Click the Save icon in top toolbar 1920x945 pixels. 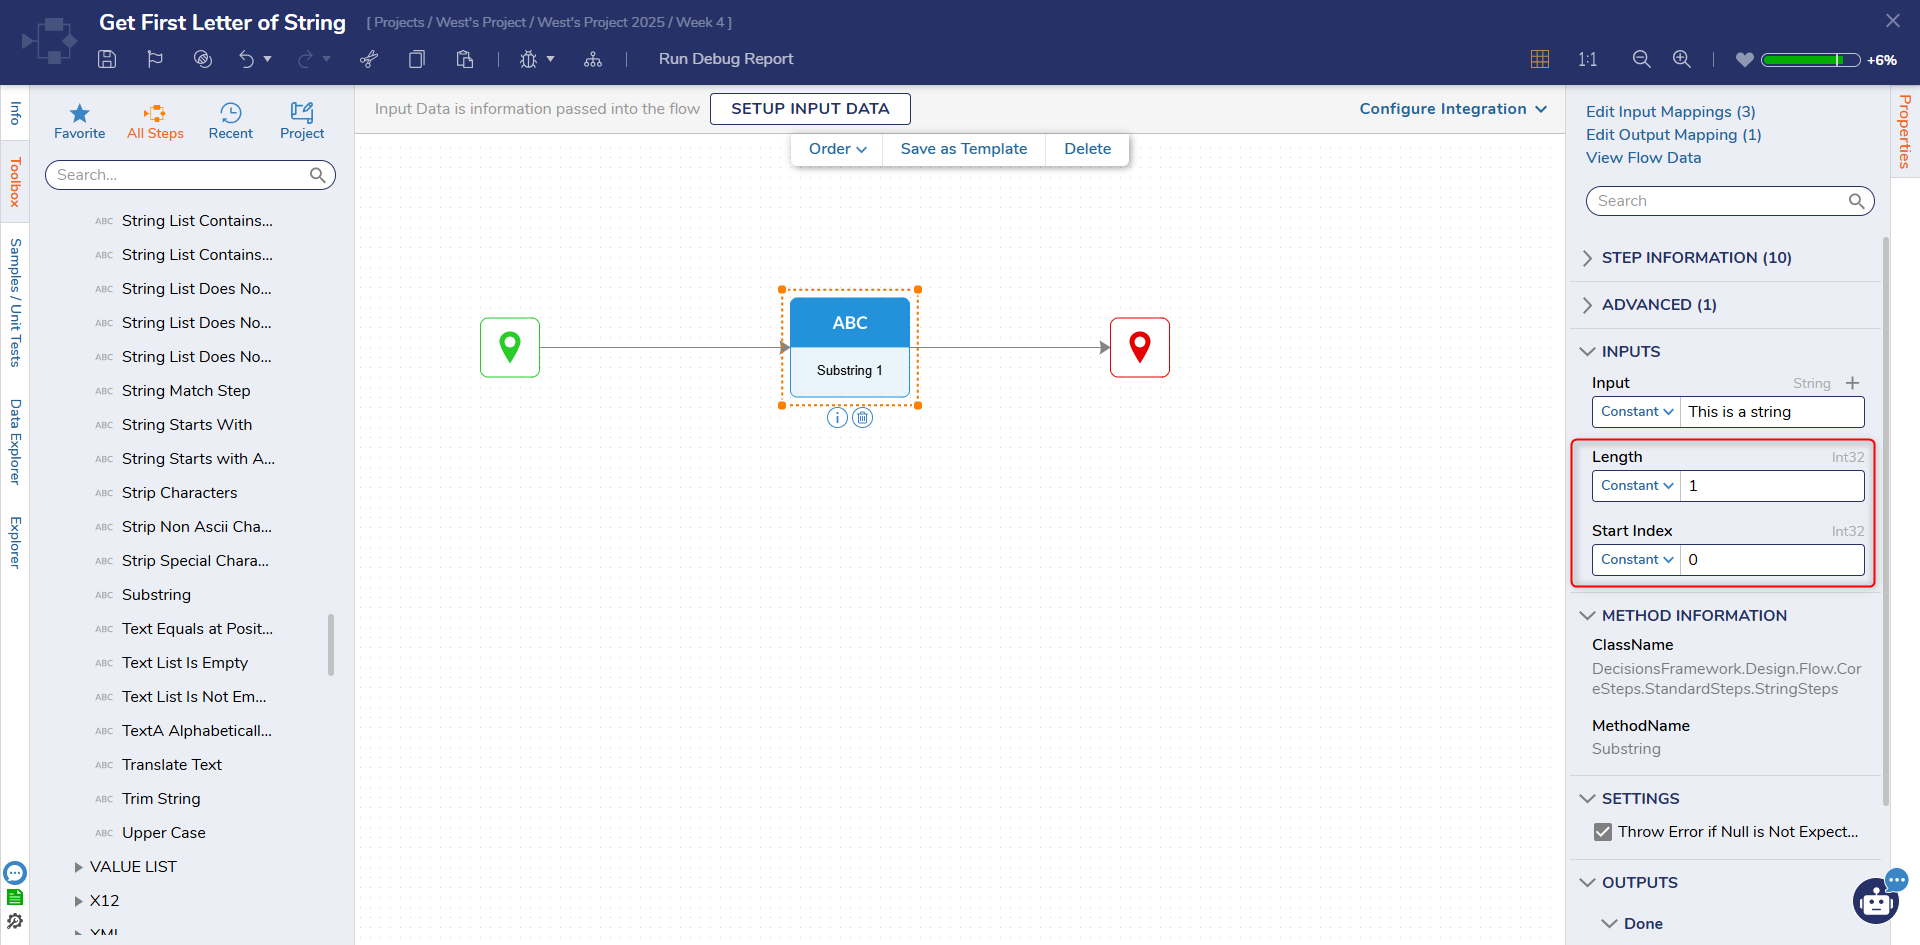[107, 59]
